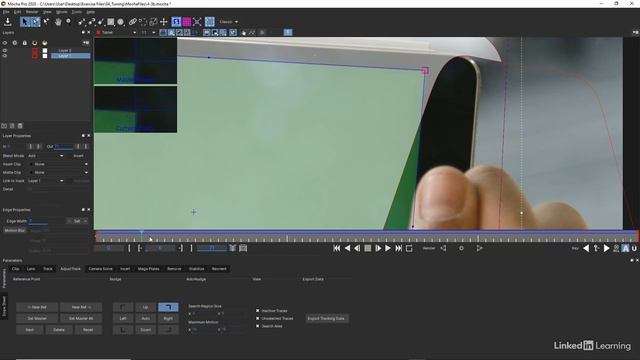The width and height of the screenshot is (640, 360).
Task: Toggle the Unselected Traces checkbox
Action: pyautogui.click(x=258, y=318)
